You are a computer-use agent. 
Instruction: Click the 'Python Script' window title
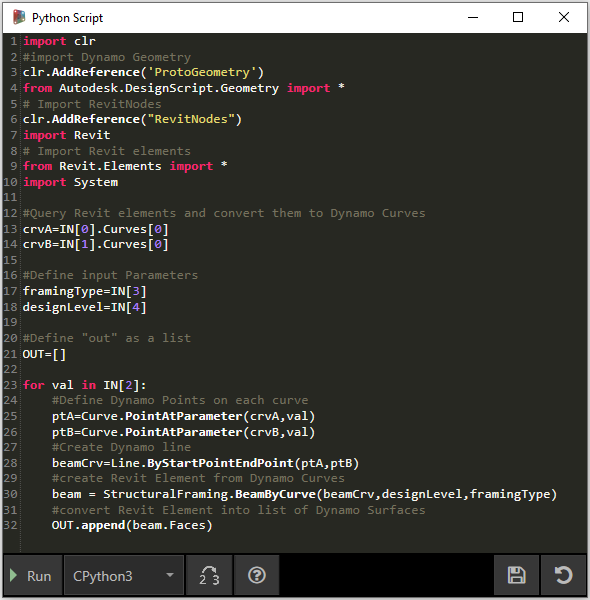click(x=67, y=18)
